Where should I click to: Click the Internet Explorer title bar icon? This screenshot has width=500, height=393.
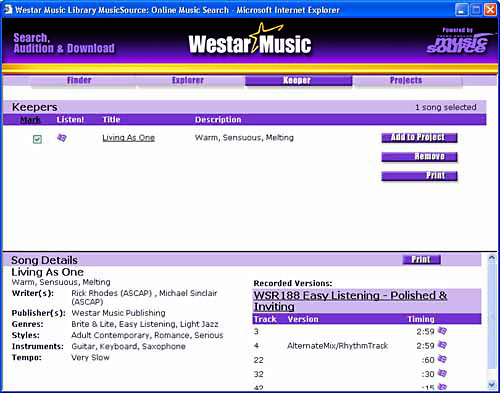coord(7,10)
